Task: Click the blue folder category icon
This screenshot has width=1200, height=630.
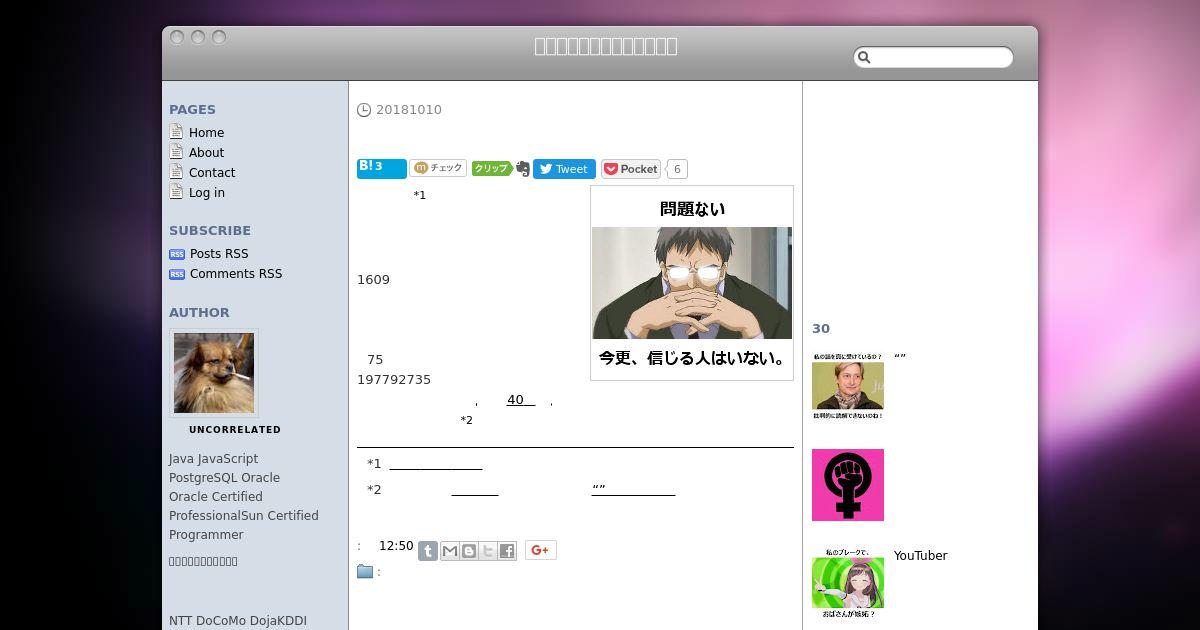Action: [365, 572]
